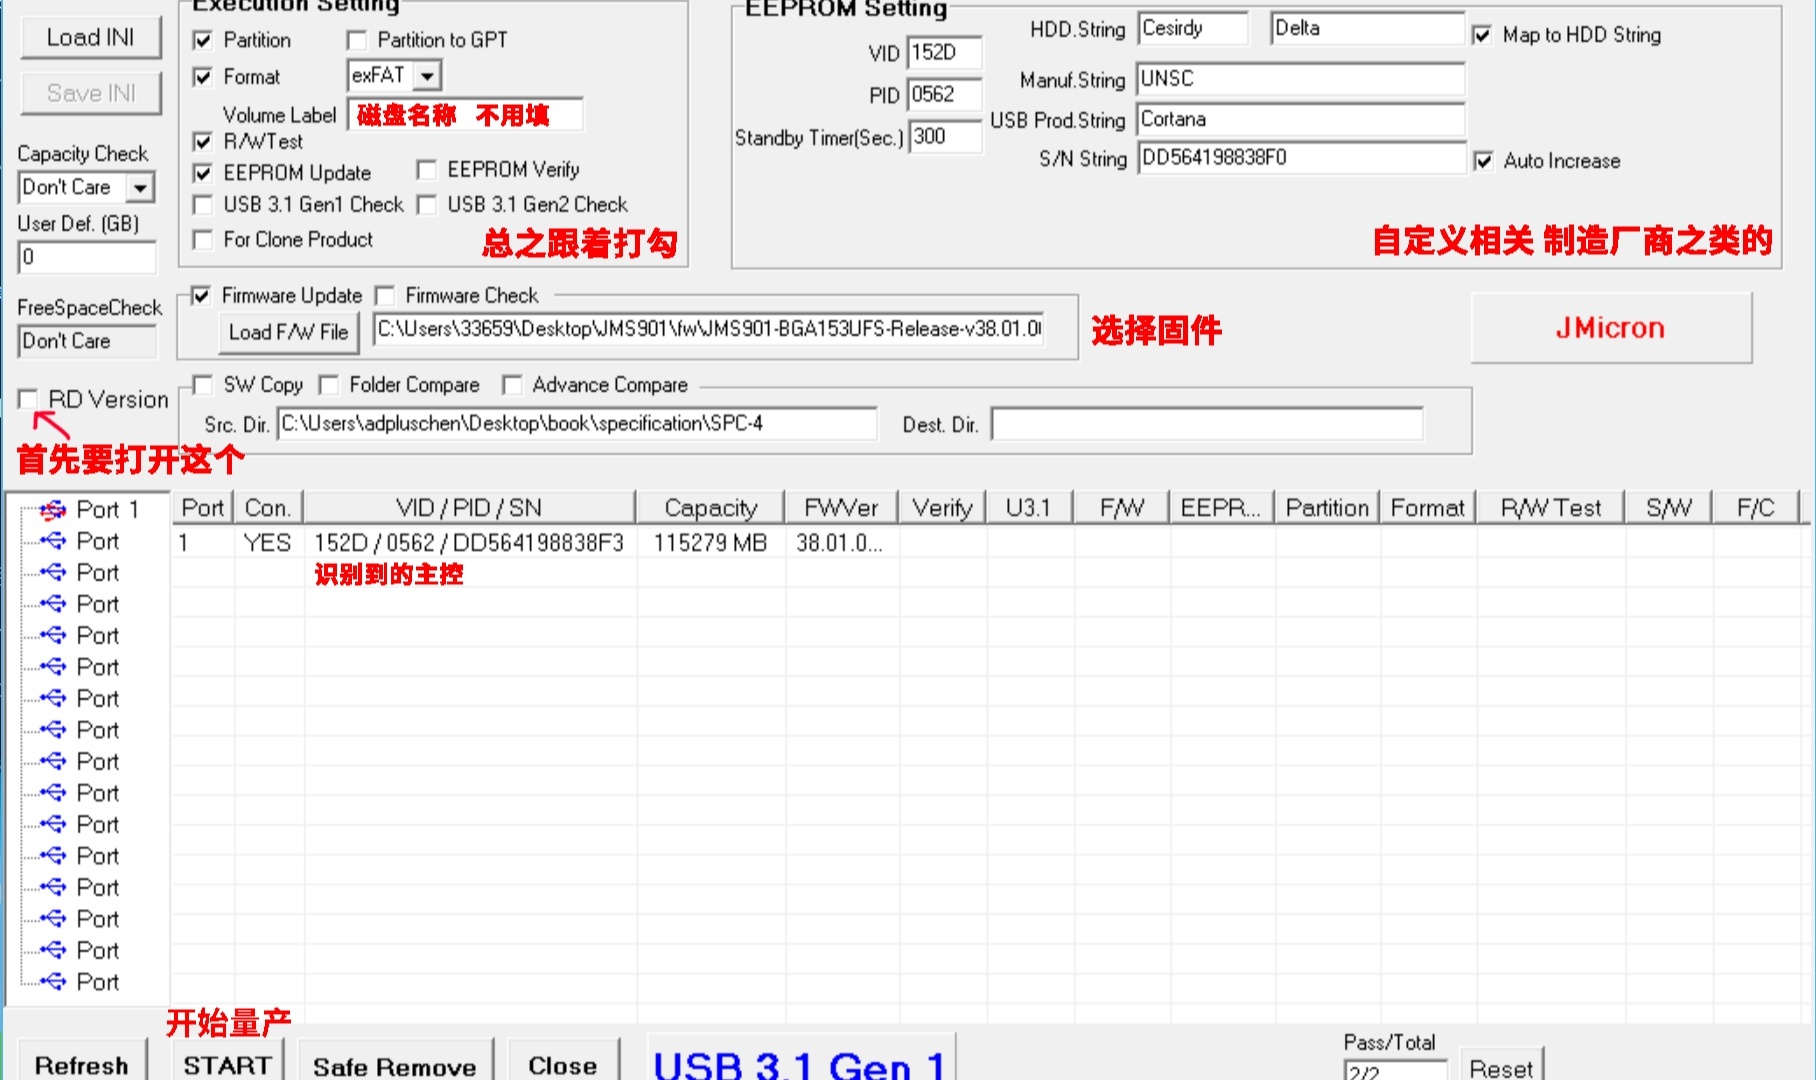This screenshot has width=1816, height=1080.
Task: Select Port 1 in the port tree
Action: [108, 510]
